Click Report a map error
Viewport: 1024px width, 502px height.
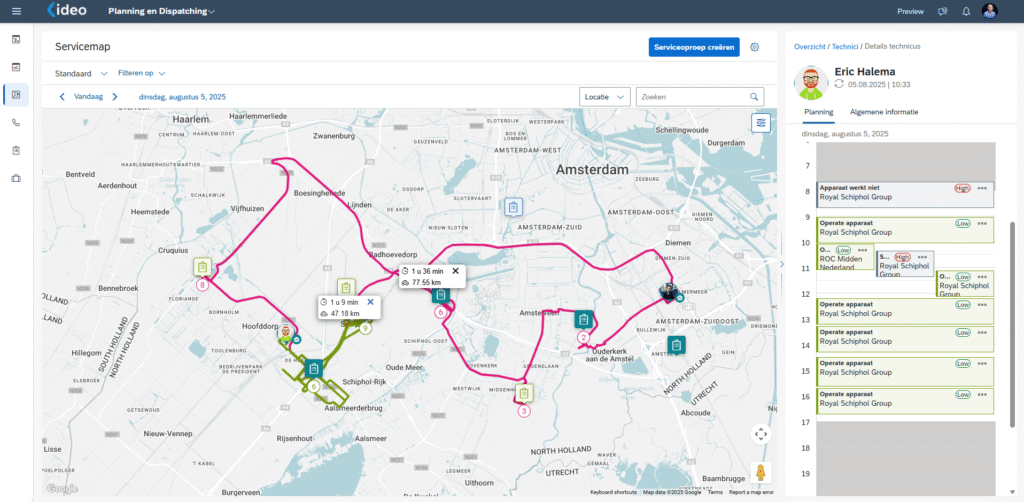(751, 492)
